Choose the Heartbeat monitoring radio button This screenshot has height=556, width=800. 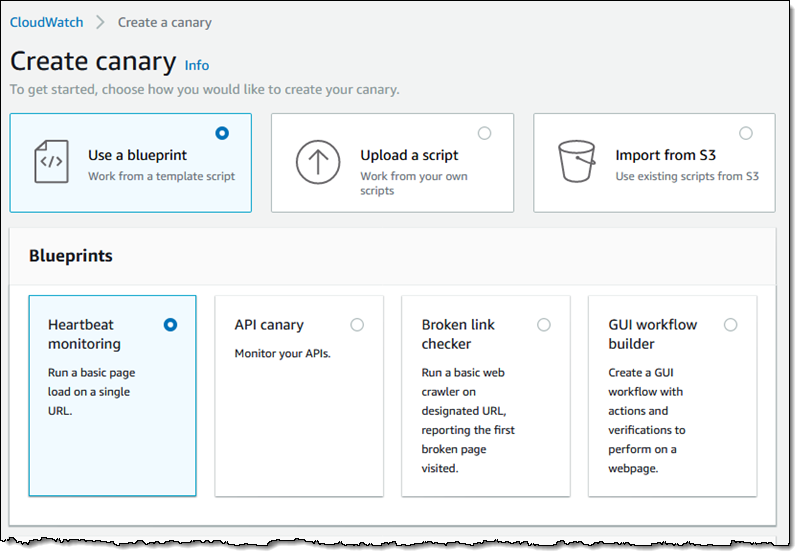(x=170, y=325)
